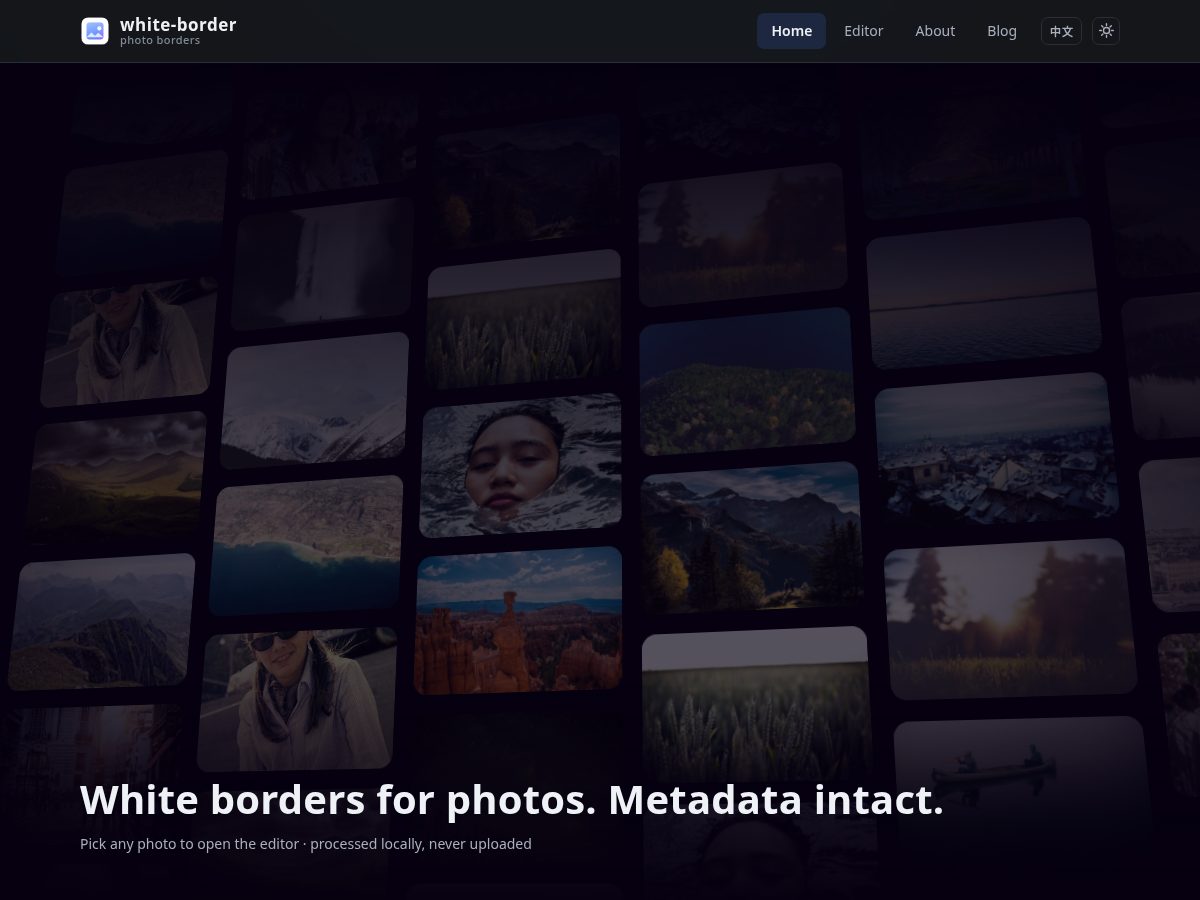Pick the green rolling hills stormy photo
Viewport: 1200px width, 900px height.
[117, 480]
